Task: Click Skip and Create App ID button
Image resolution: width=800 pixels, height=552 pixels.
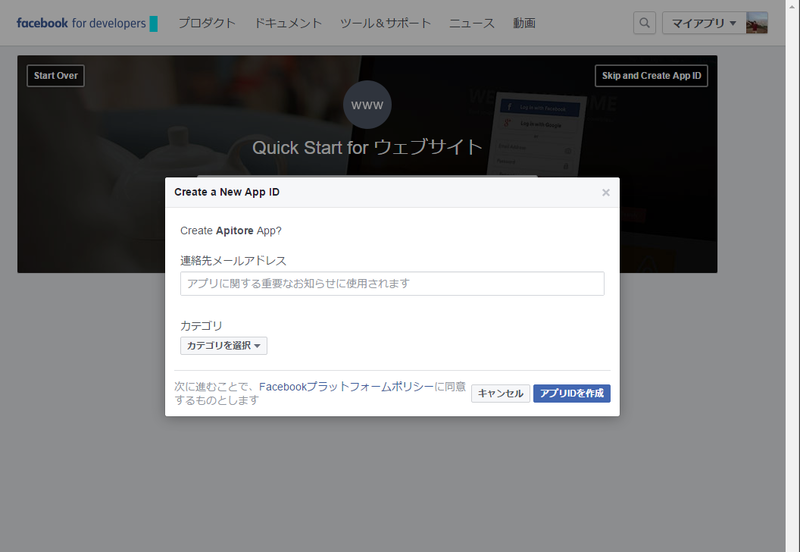Action: [x=652, y=76]
